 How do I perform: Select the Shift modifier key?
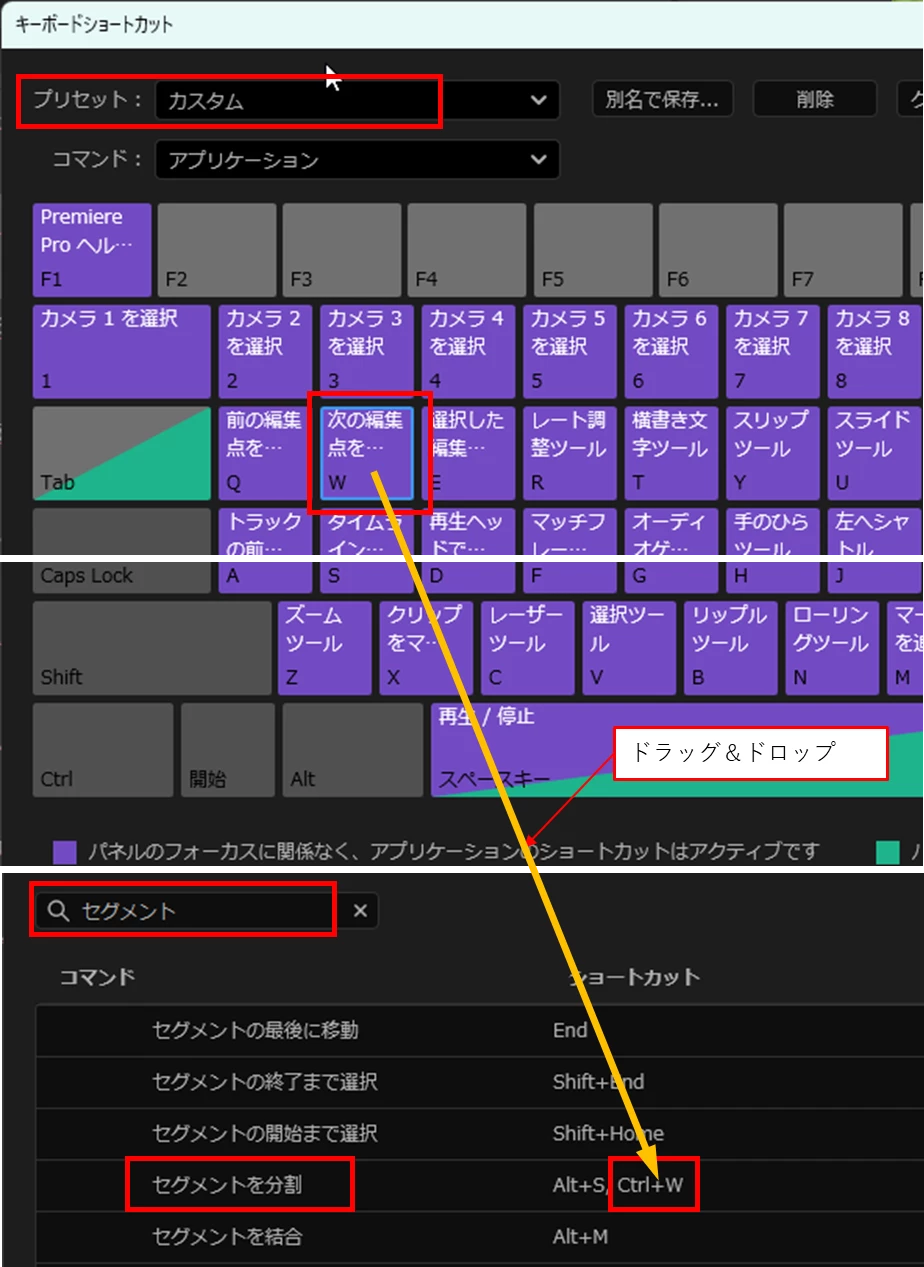(152, 648)
